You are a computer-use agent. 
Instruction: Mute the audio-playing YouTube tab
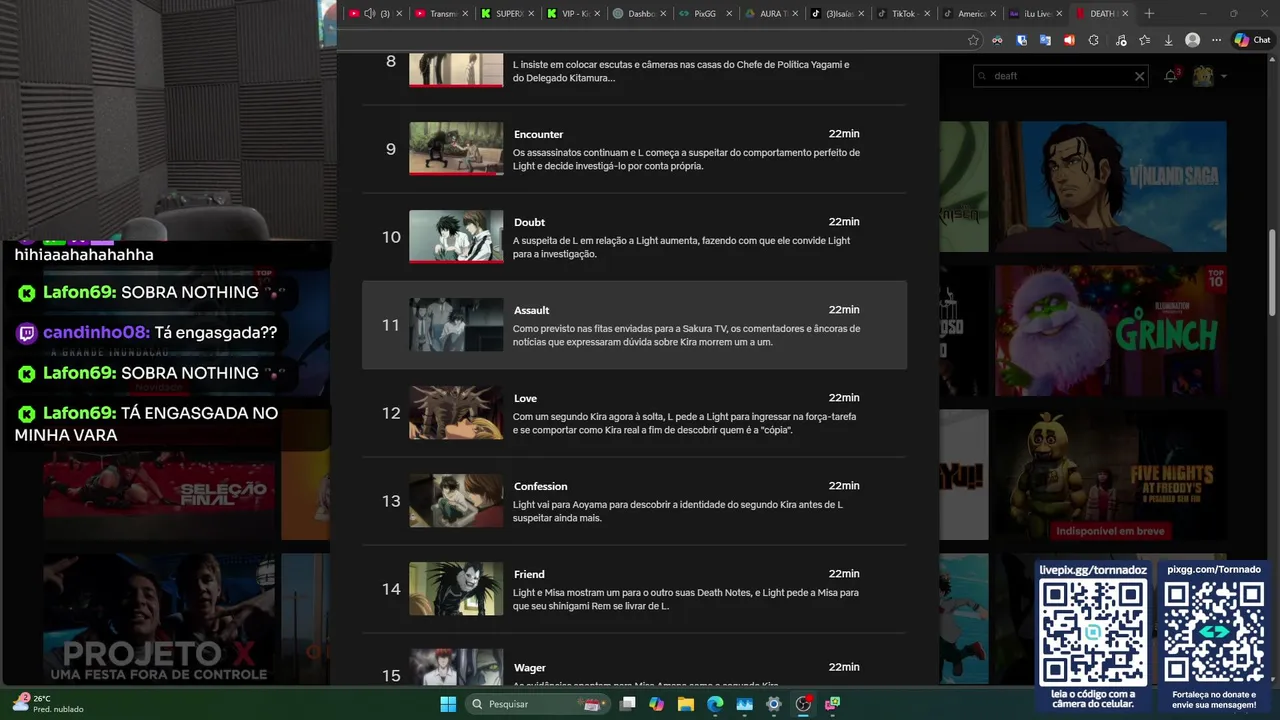(x=370, y=13)
